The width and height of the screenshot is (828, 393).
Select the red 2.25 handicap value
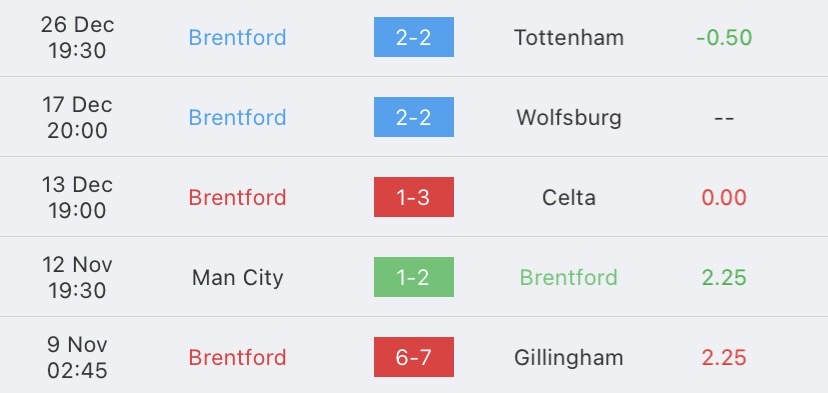(x=724, y=358)
